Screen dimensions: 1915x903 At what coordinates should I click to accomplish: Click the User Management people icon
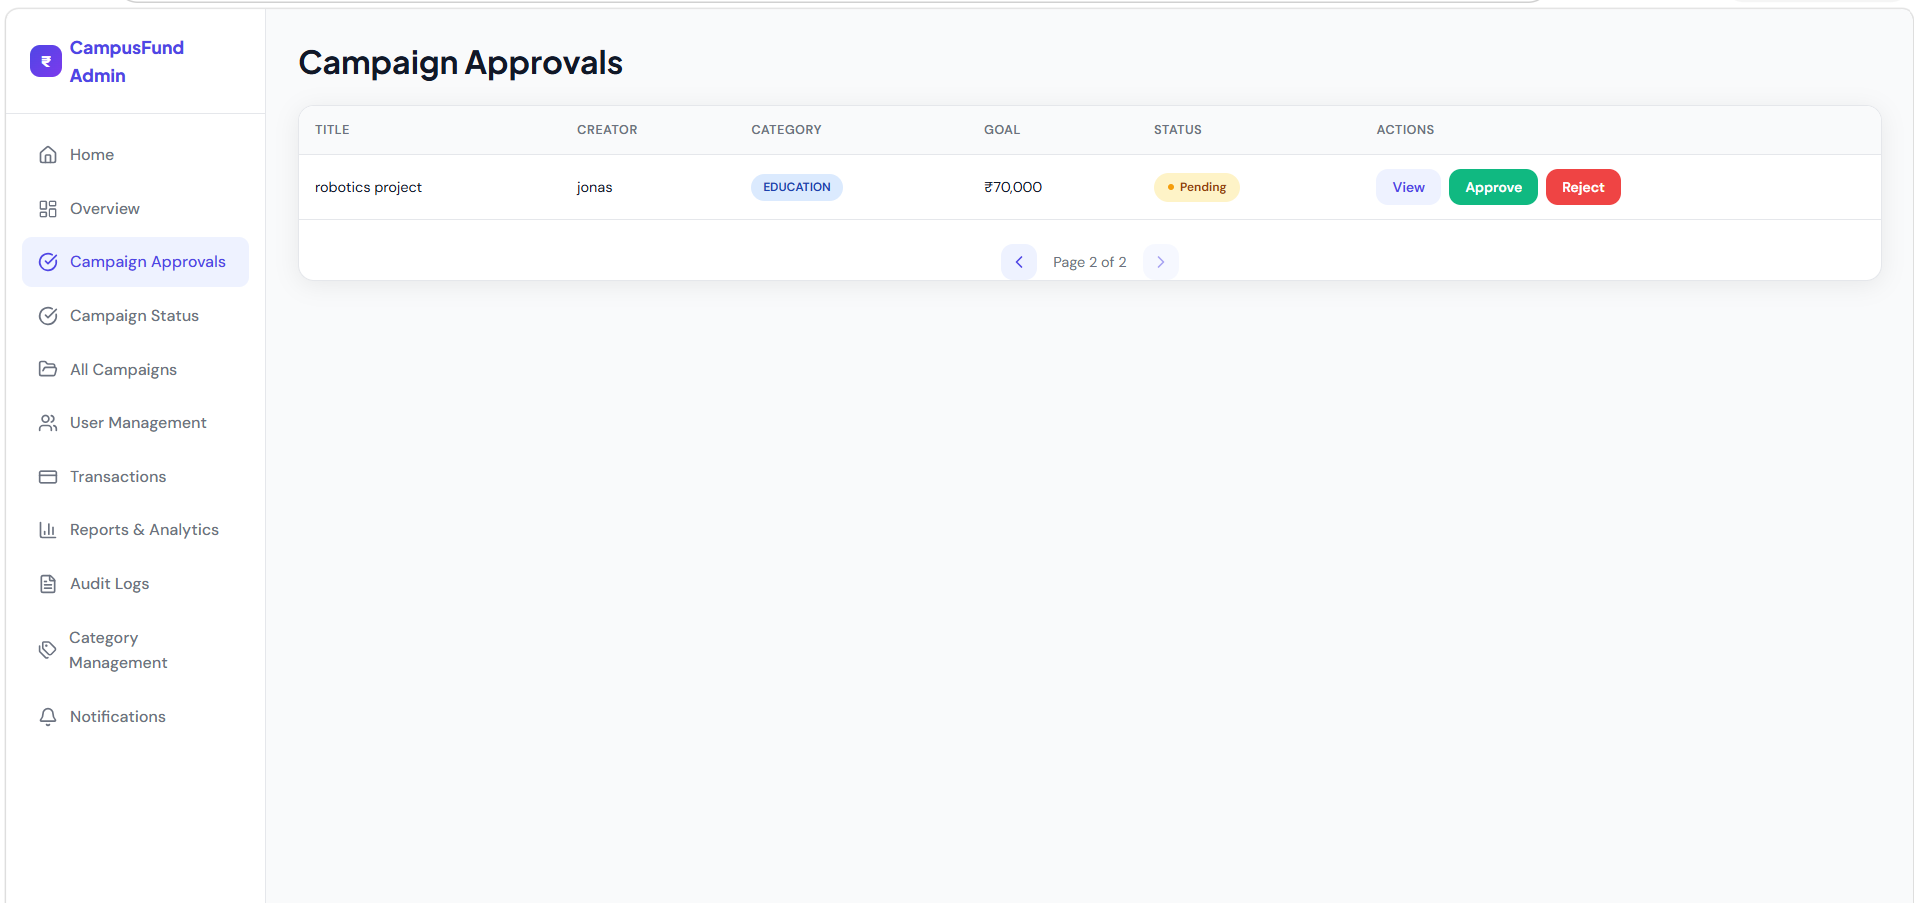click(x=48, y=423)
